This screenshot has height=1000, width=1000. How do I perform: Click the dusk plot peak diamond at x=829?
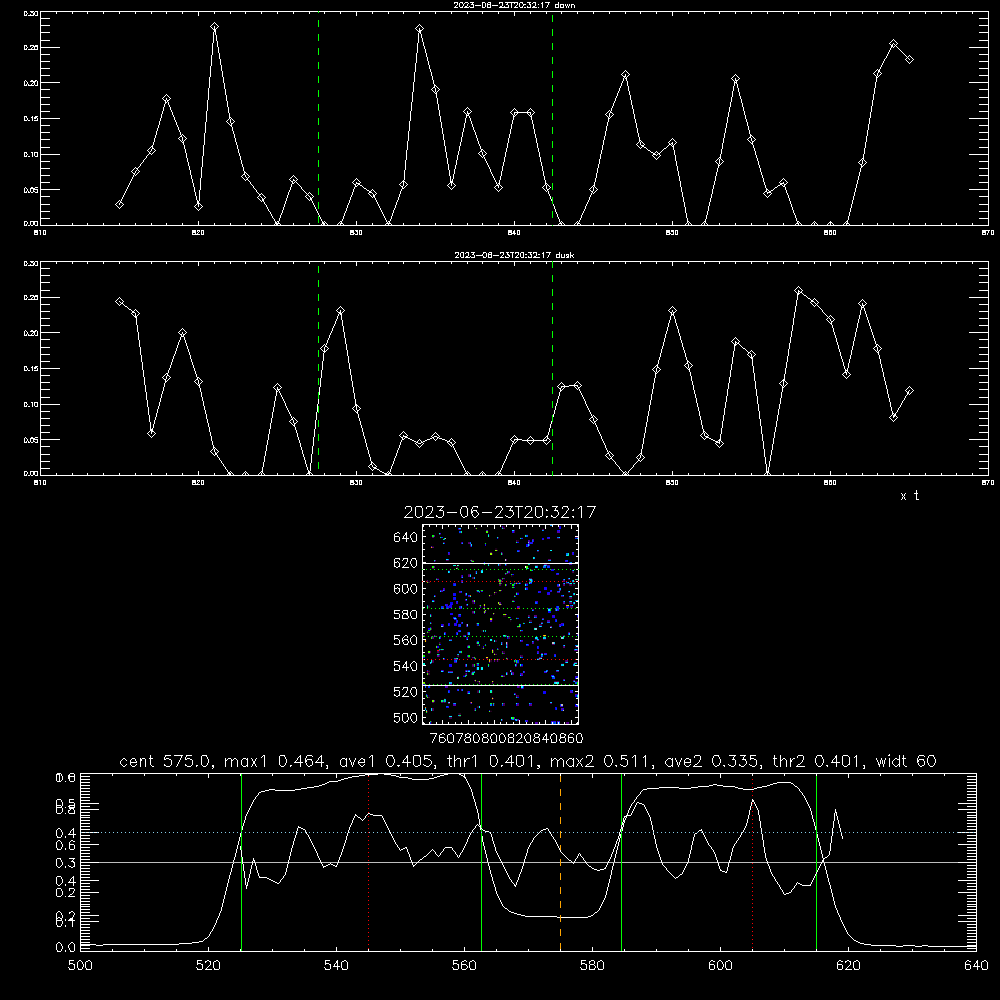[341, 311]
